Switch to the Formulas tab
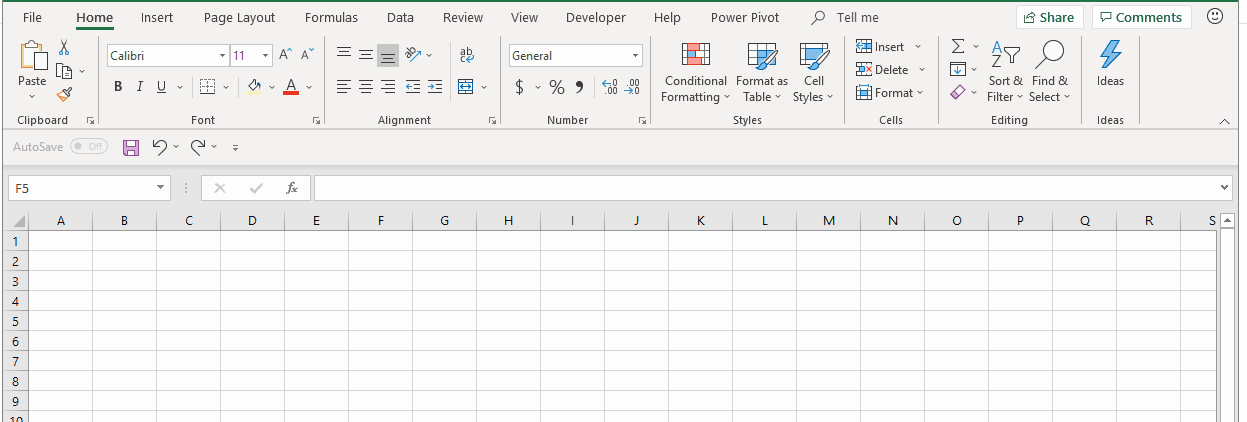The width and height of the screenshot is (1247, 422). pos(331,18)
